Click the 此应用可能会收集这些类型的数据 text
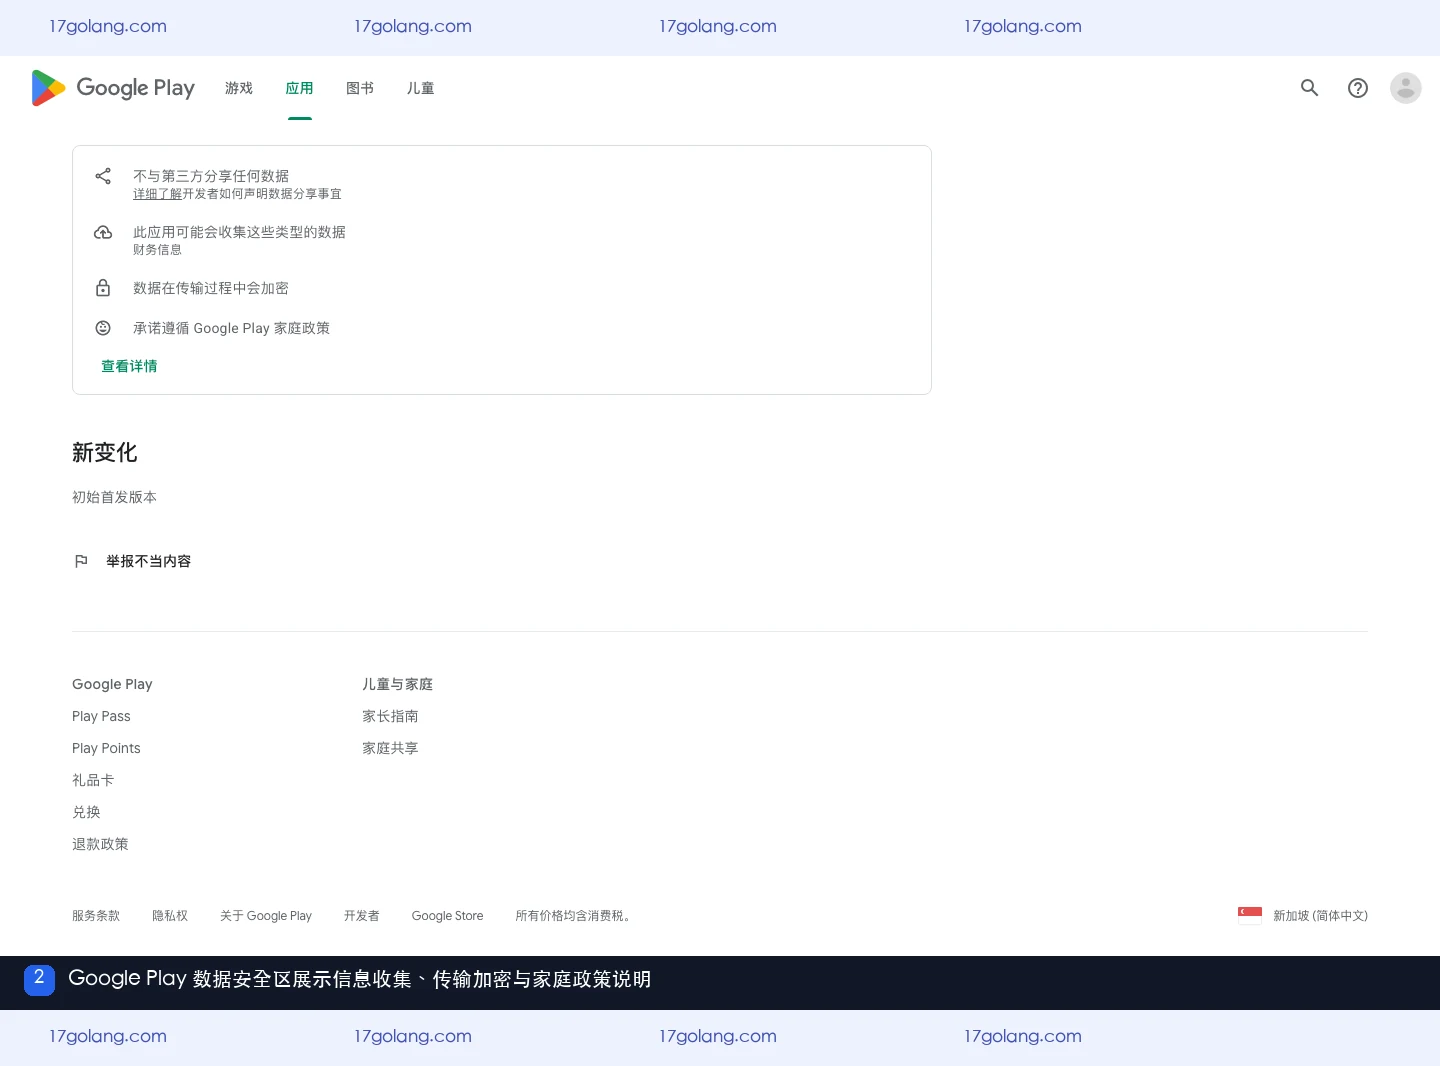 tap(239, 232)
